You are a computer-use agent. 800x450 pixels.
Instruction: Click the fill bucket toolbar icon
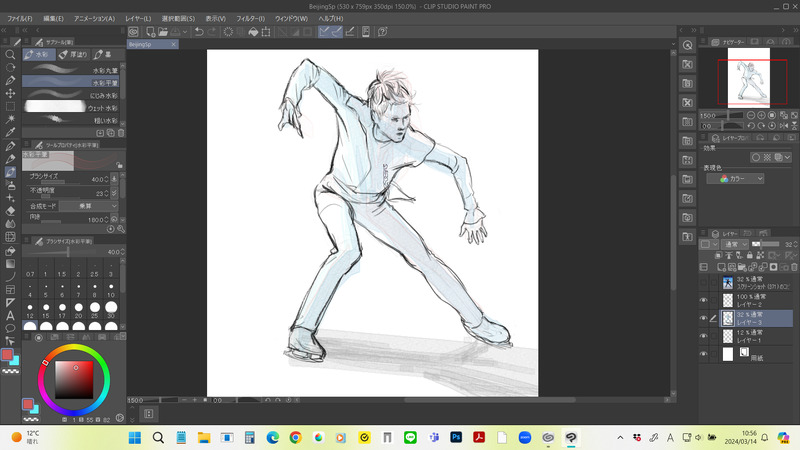point(252,32)
